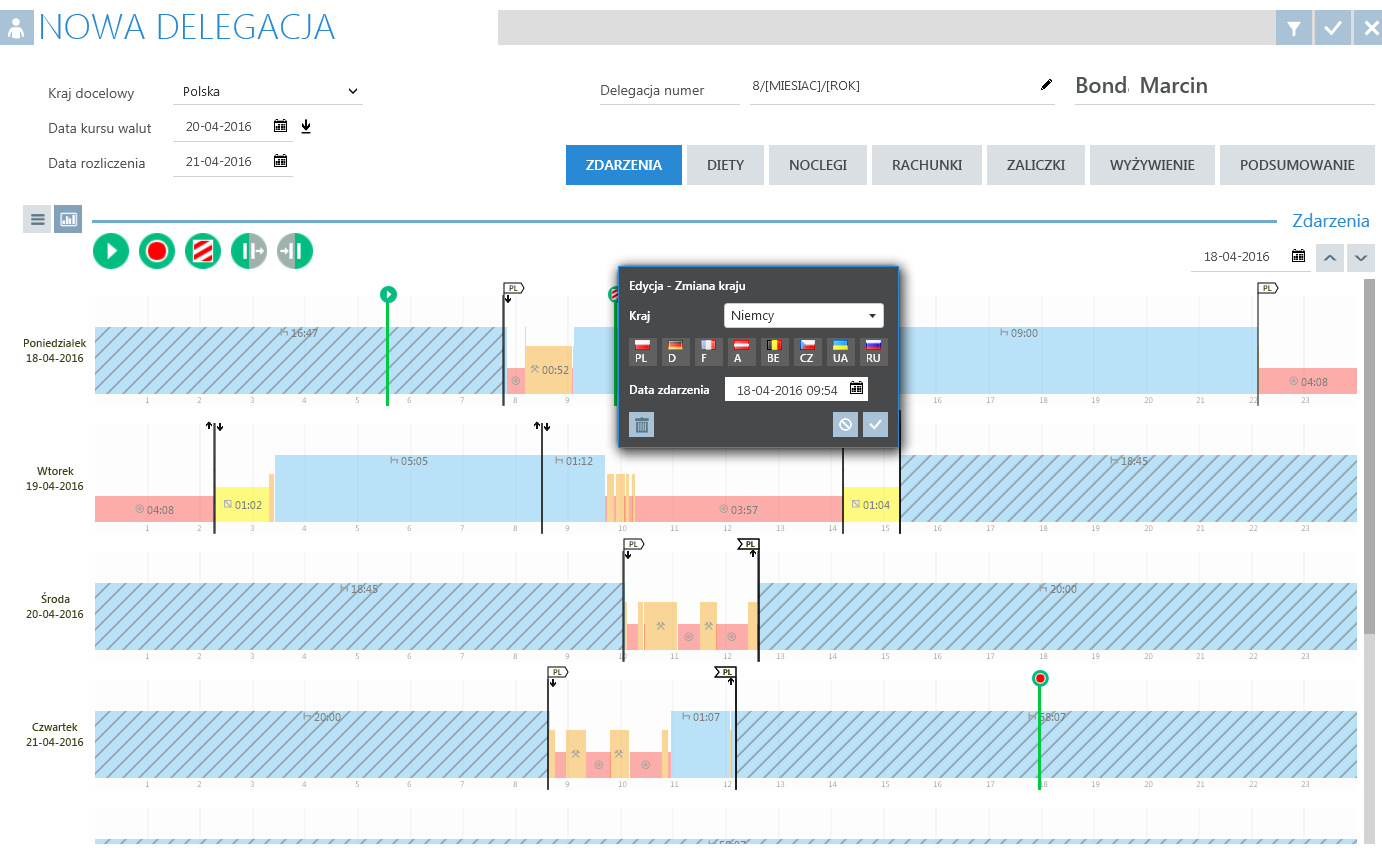Click the 00:52 orange work block on Monday
Screen dimensions: 1382x859
tap(549, 370)
